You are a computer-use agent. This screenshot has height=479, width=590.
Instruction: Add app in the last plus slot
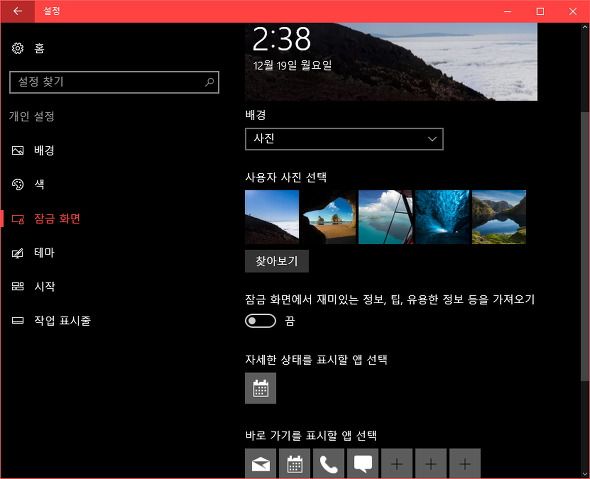[x=465, y=464]
